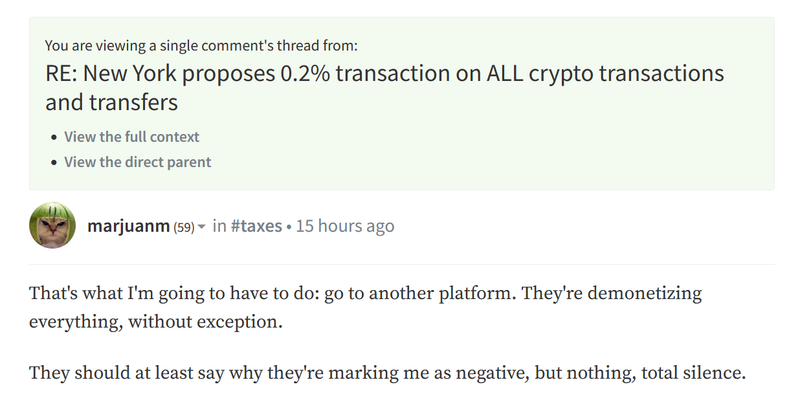Screen dimensions: 800x404
Task: Open the 'RE: New York proposes' post title
Action: [384, 75]
